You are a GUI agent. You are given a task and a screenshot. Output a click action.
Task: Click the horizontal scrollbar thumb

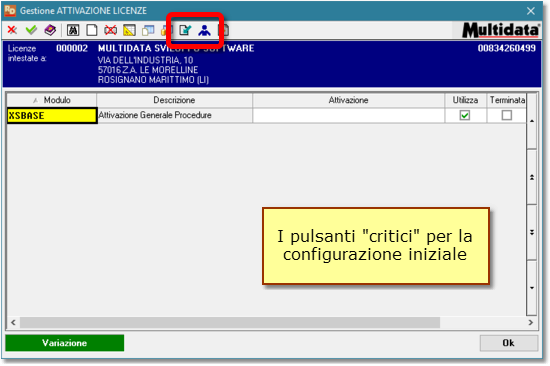point(230,322)
